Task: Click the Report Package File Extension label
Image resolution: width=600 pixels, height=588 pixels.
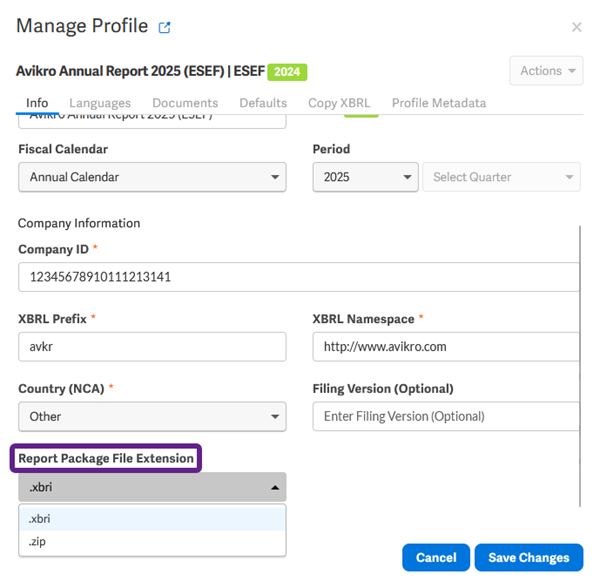Action: pyautogui.click(x=106, y=458)
